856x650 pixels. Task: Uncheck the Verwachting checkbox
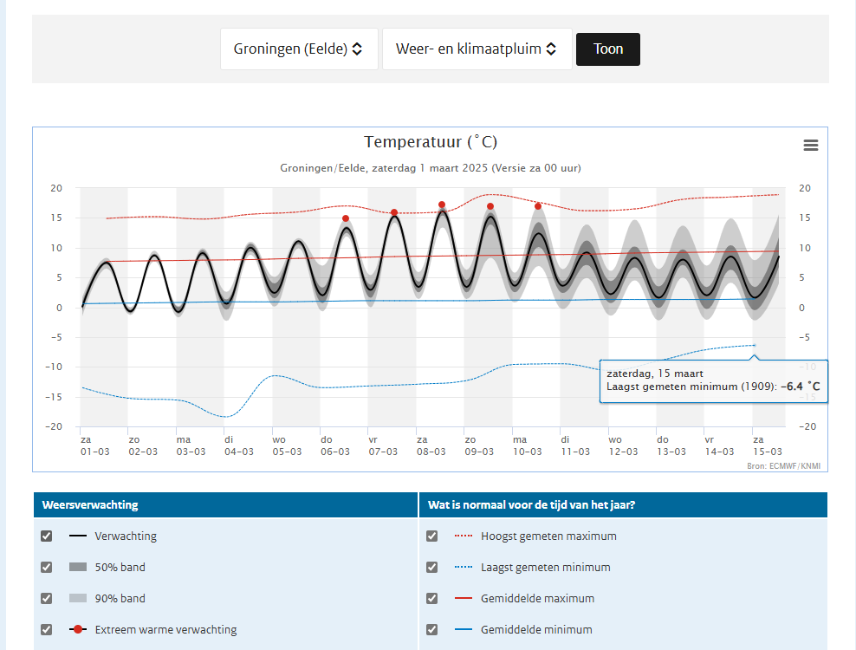pos(46,536)
